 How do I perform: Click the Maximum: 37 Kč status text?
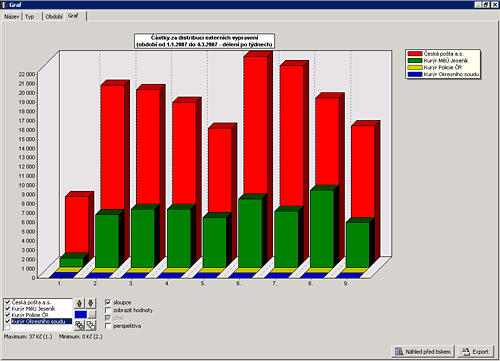[28, 337]
